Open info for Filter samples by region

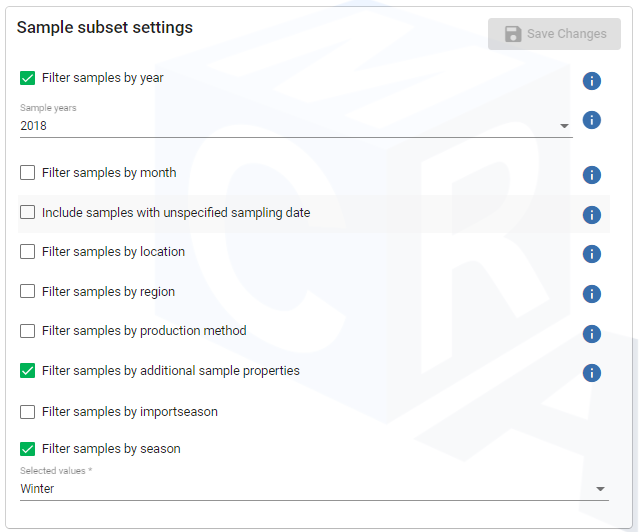[591, 294]
